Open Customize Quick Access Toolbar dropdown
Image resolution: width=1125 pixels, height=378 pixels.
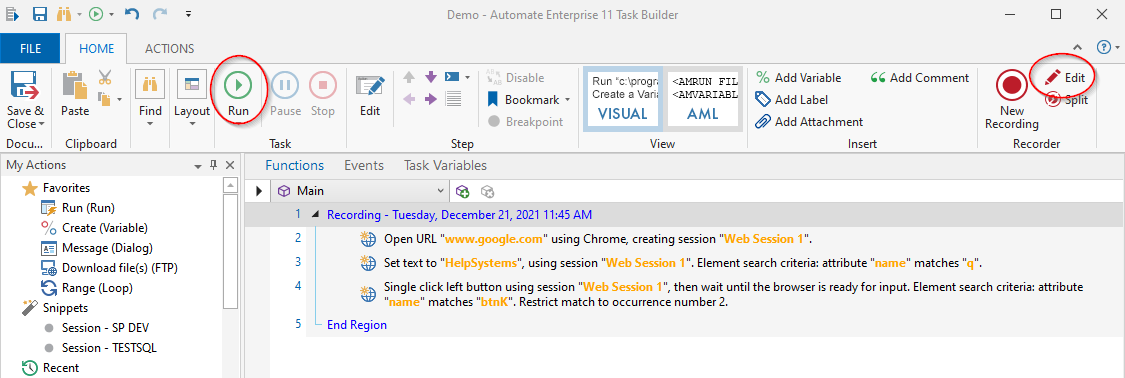click(188, 14)
